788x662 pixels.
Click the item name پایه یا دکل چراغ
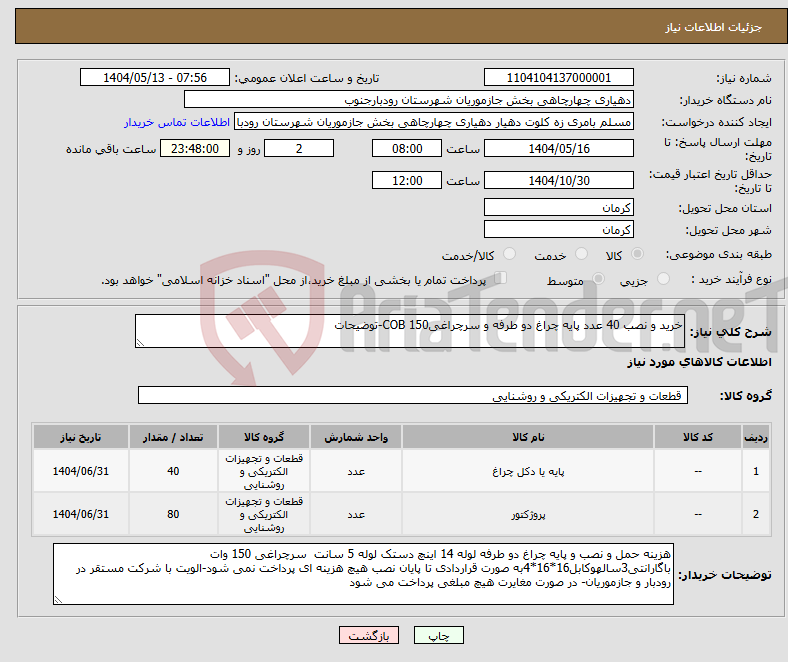click(x=528, y=471)
